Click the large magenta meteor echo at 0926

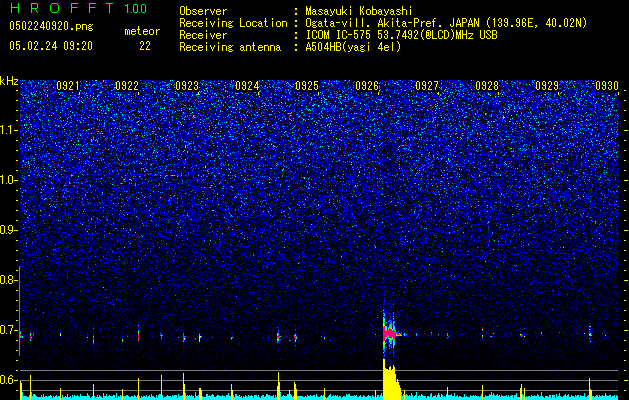(389, 334)
